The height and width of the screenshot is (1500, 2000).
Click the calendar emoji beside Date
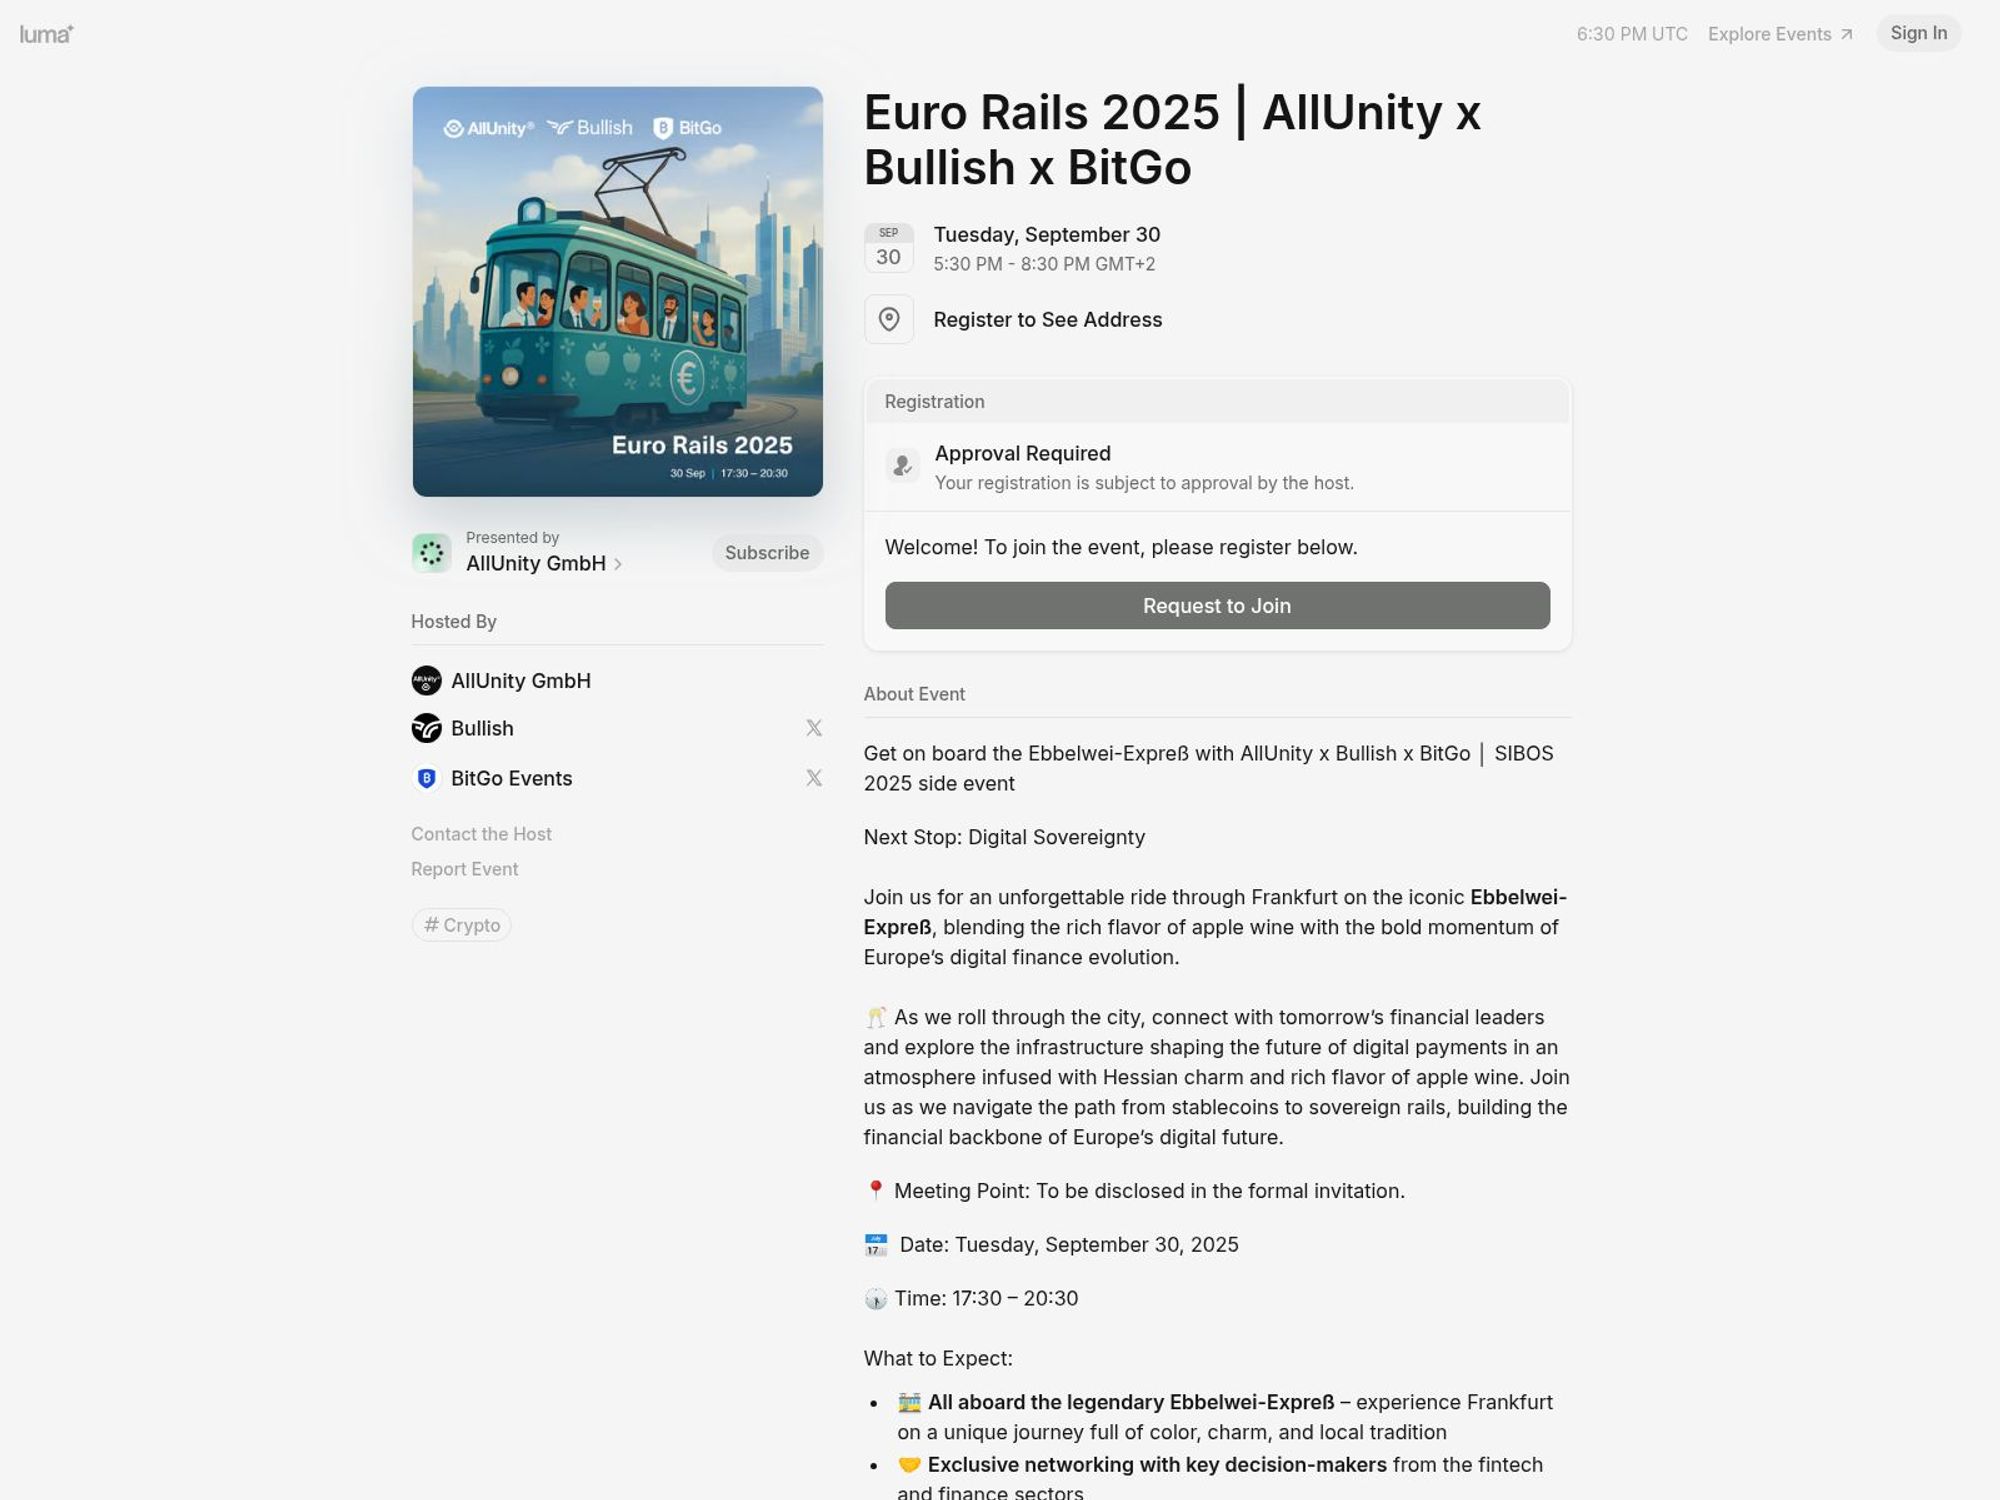click(875, 1245)
